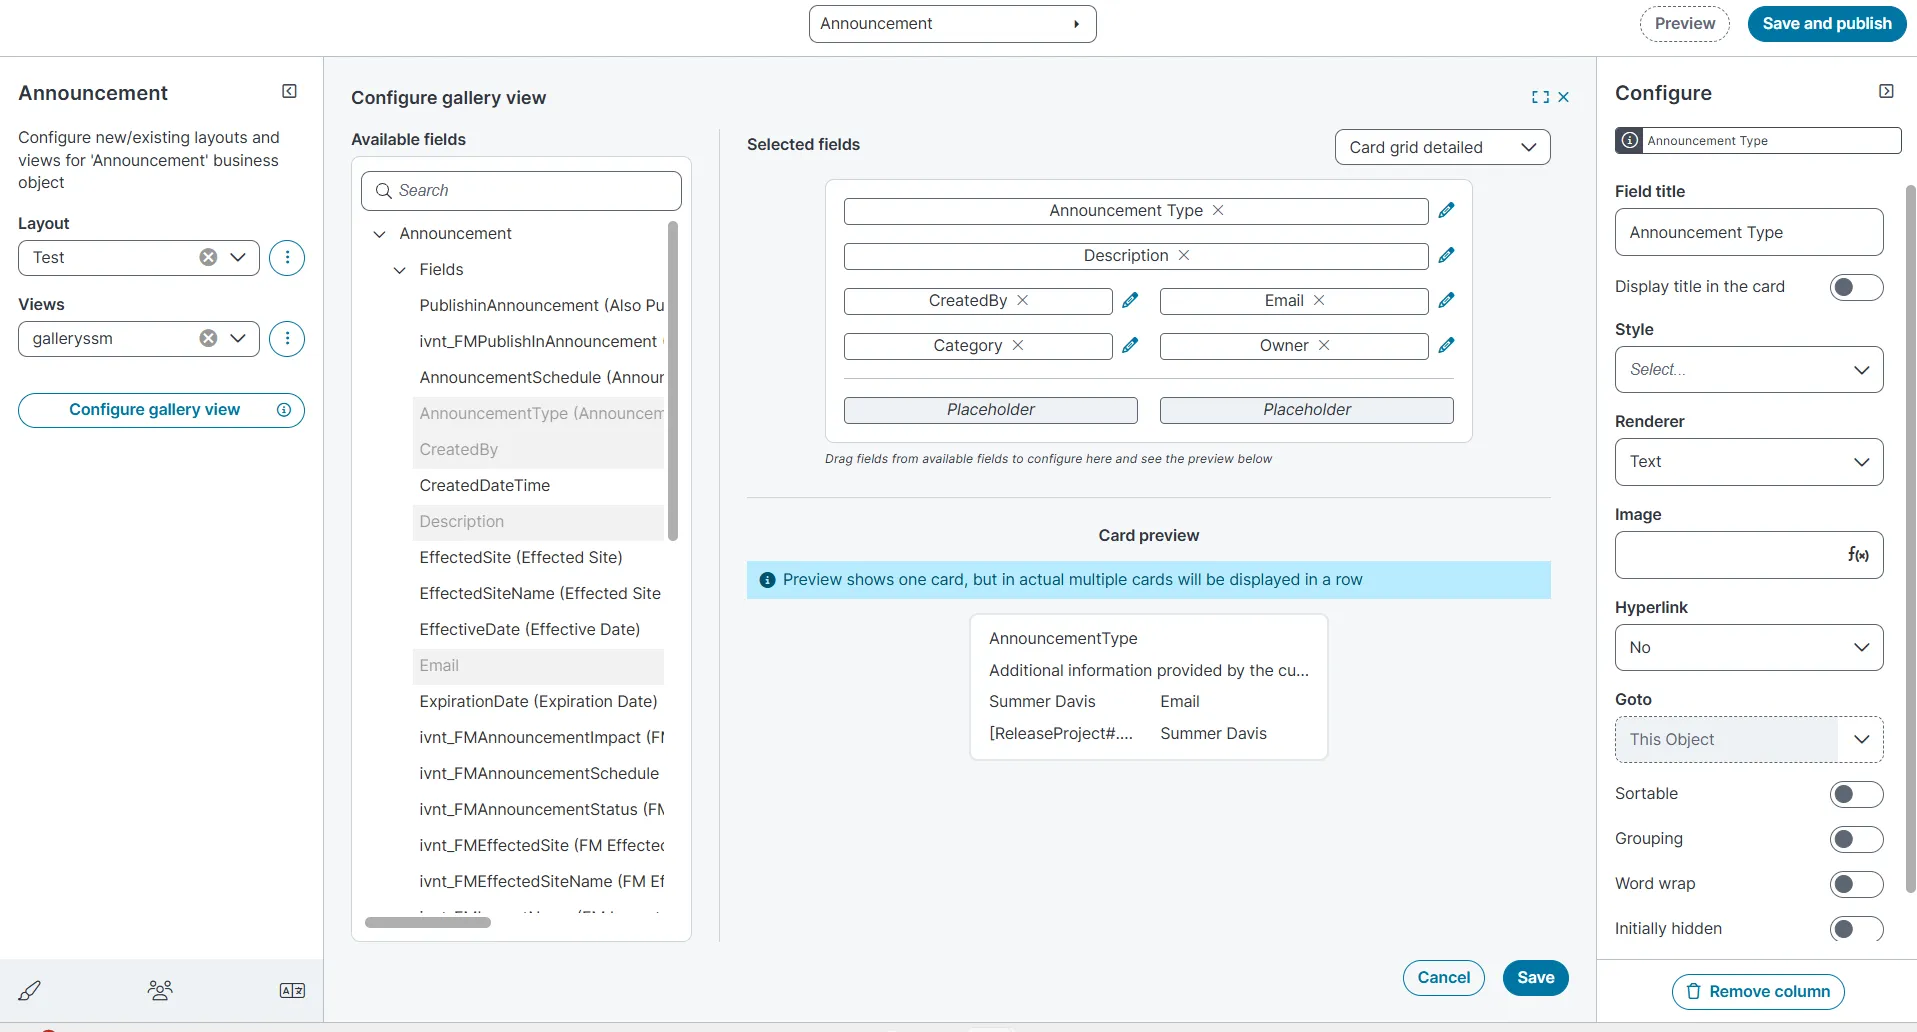Remove Description from selected fields
Screen dimensions: 1917x1032
(1184, 255)
